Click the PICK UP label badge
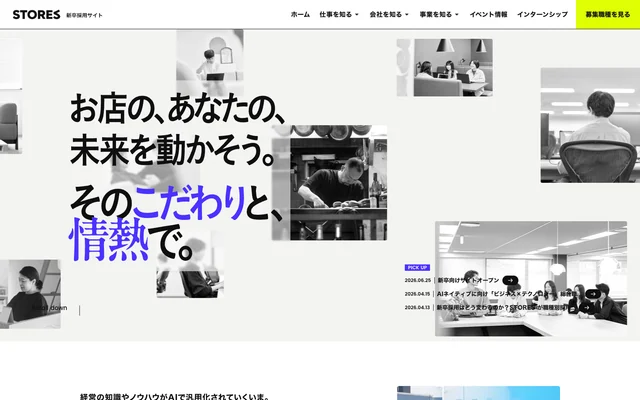The image size is (640, 400). (417, 267)
